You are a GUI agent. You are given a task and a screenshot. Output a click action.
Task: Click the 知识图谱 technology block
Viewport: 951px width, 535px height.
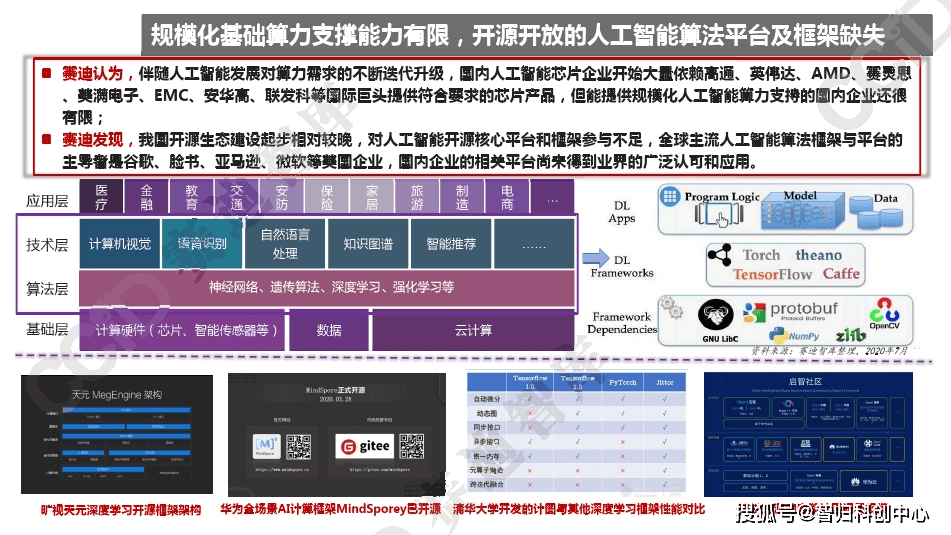[x=368, y=244]
